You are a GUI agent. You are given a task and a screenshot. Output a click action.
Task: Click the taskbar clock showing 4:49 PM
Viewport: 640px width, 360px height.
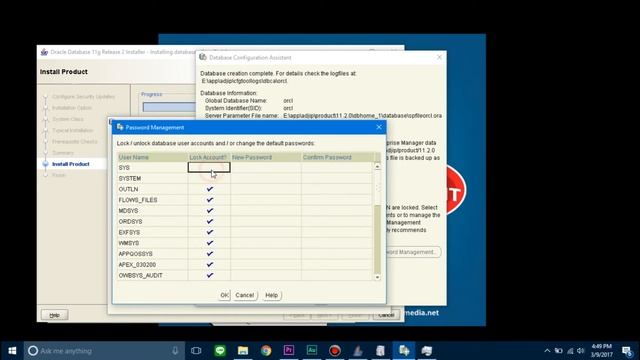tap(602, 351)
